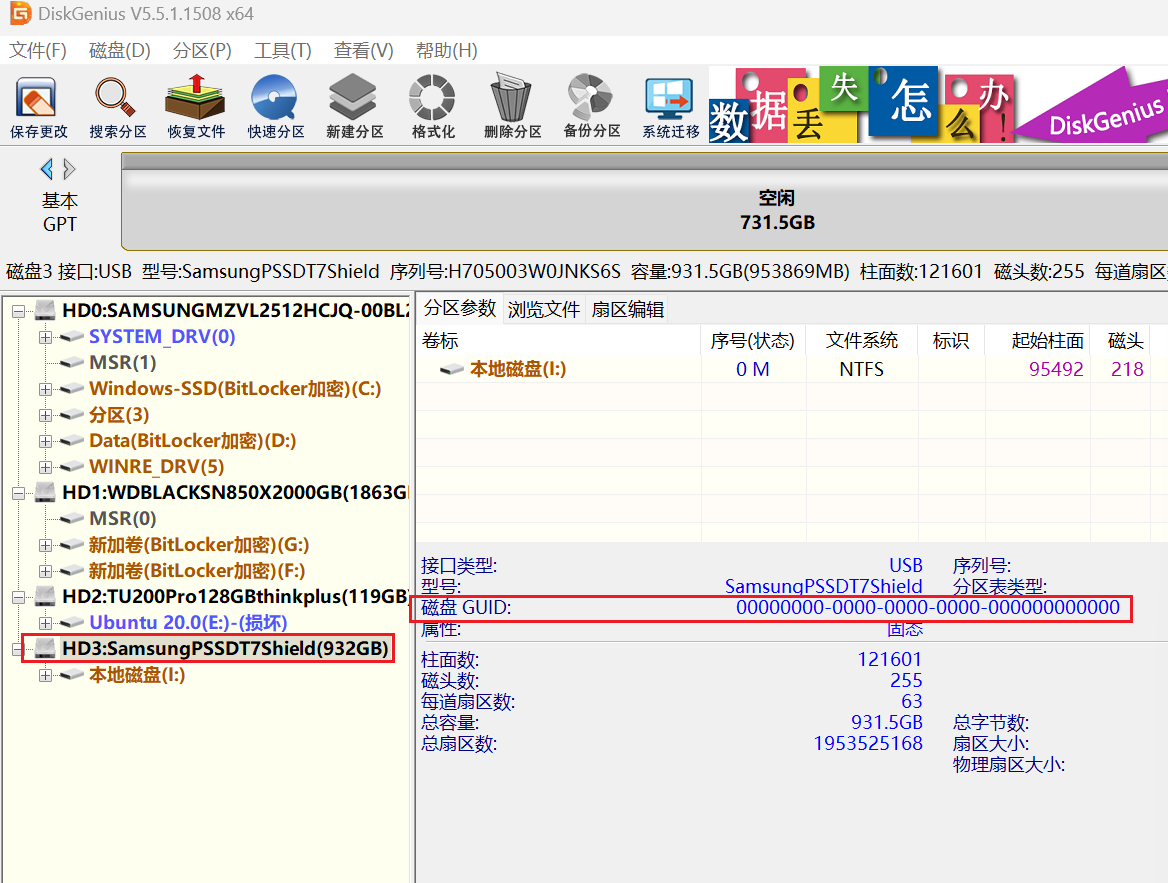
Task: Click the 1953525168 total sectors value
Action: [x=868, y=744]
